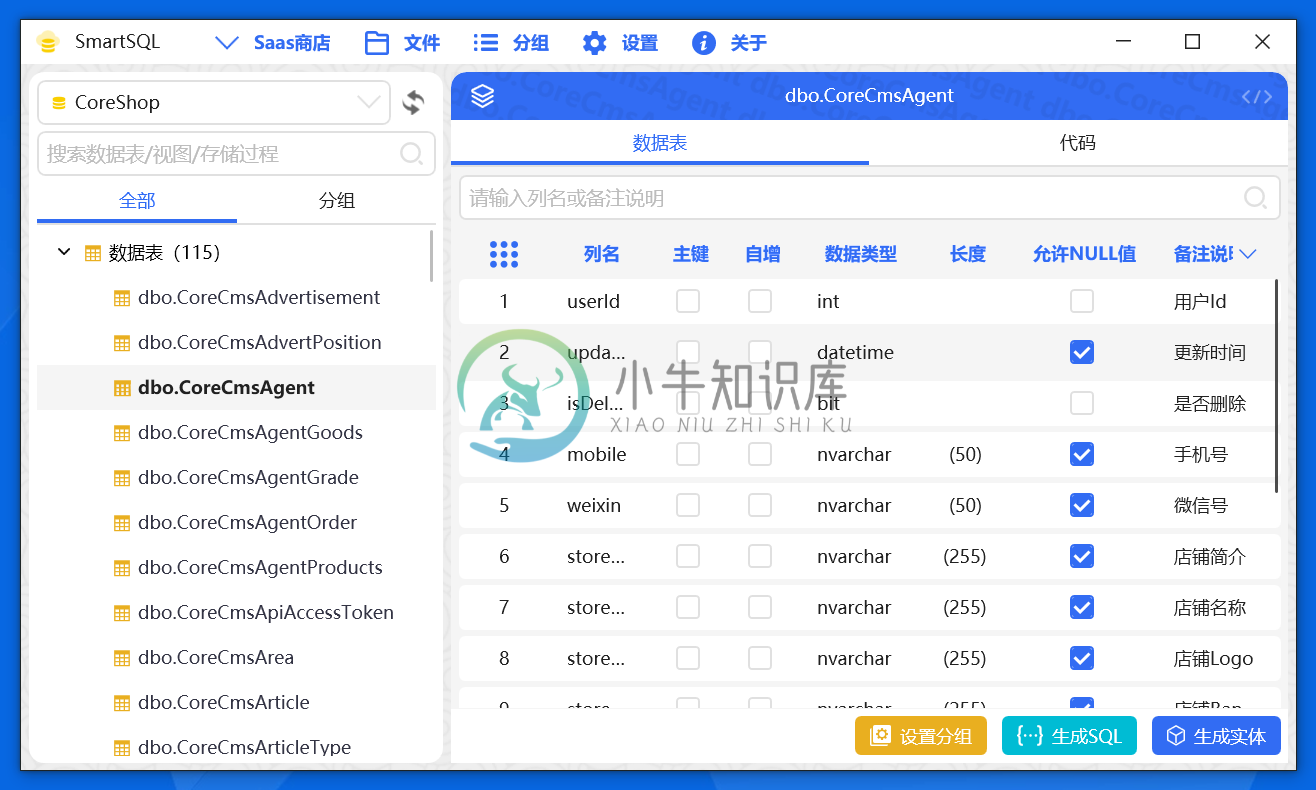
Task: Uncheck allow NULL for 店铺Logo row
Action: point(1082,658)
